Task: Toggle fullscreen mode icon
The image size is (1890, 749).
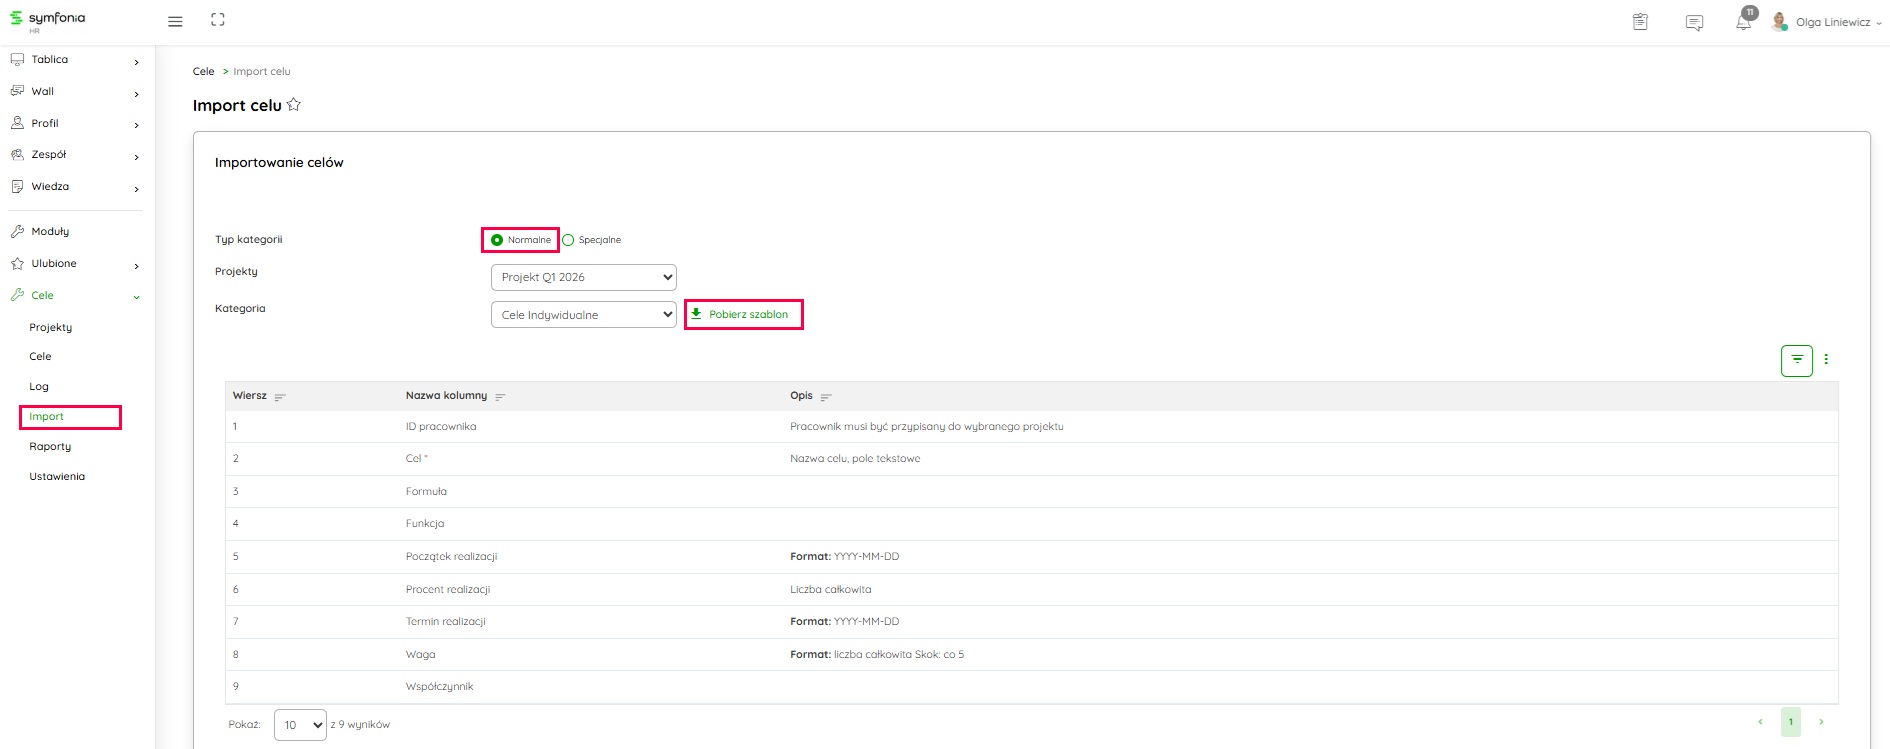Action: tap(218, 20)
